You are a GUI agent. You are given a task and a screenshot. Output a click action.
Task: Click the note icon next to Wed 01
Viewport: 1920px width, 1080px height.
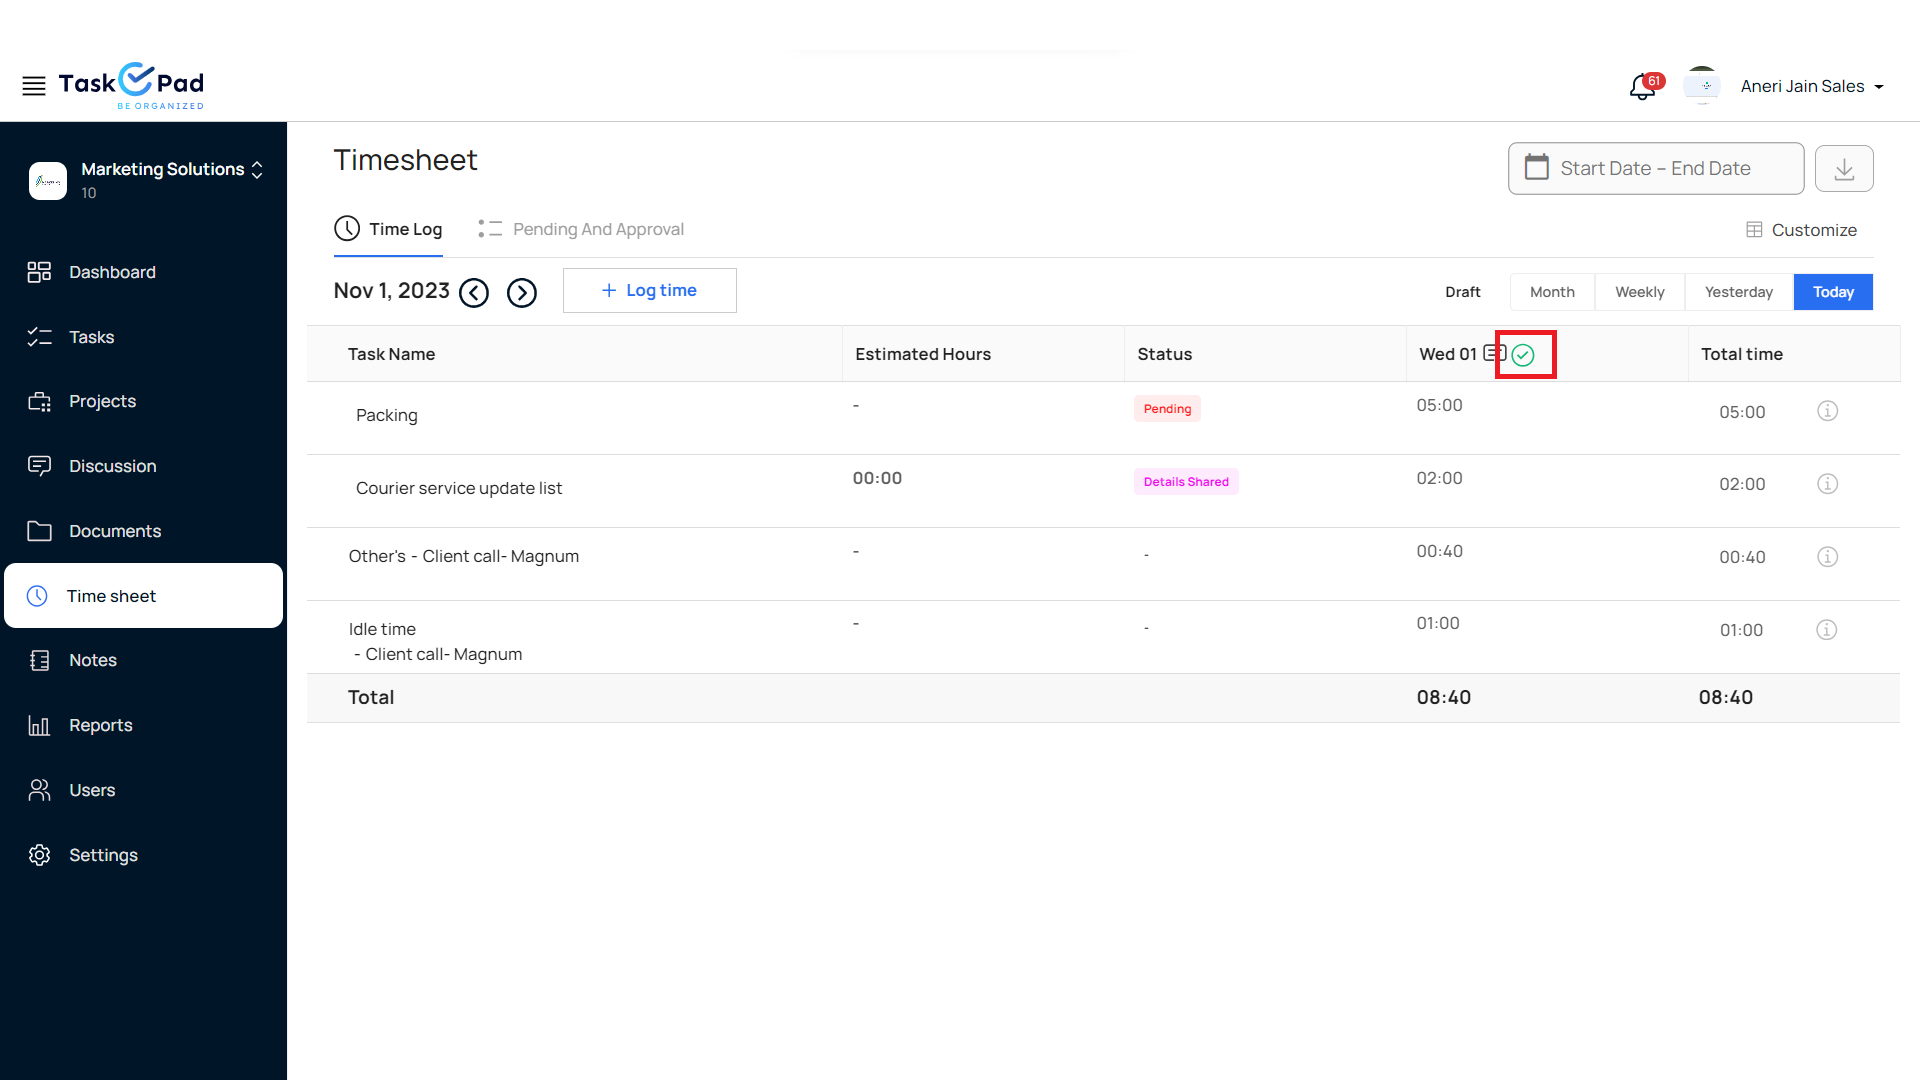1494,353
